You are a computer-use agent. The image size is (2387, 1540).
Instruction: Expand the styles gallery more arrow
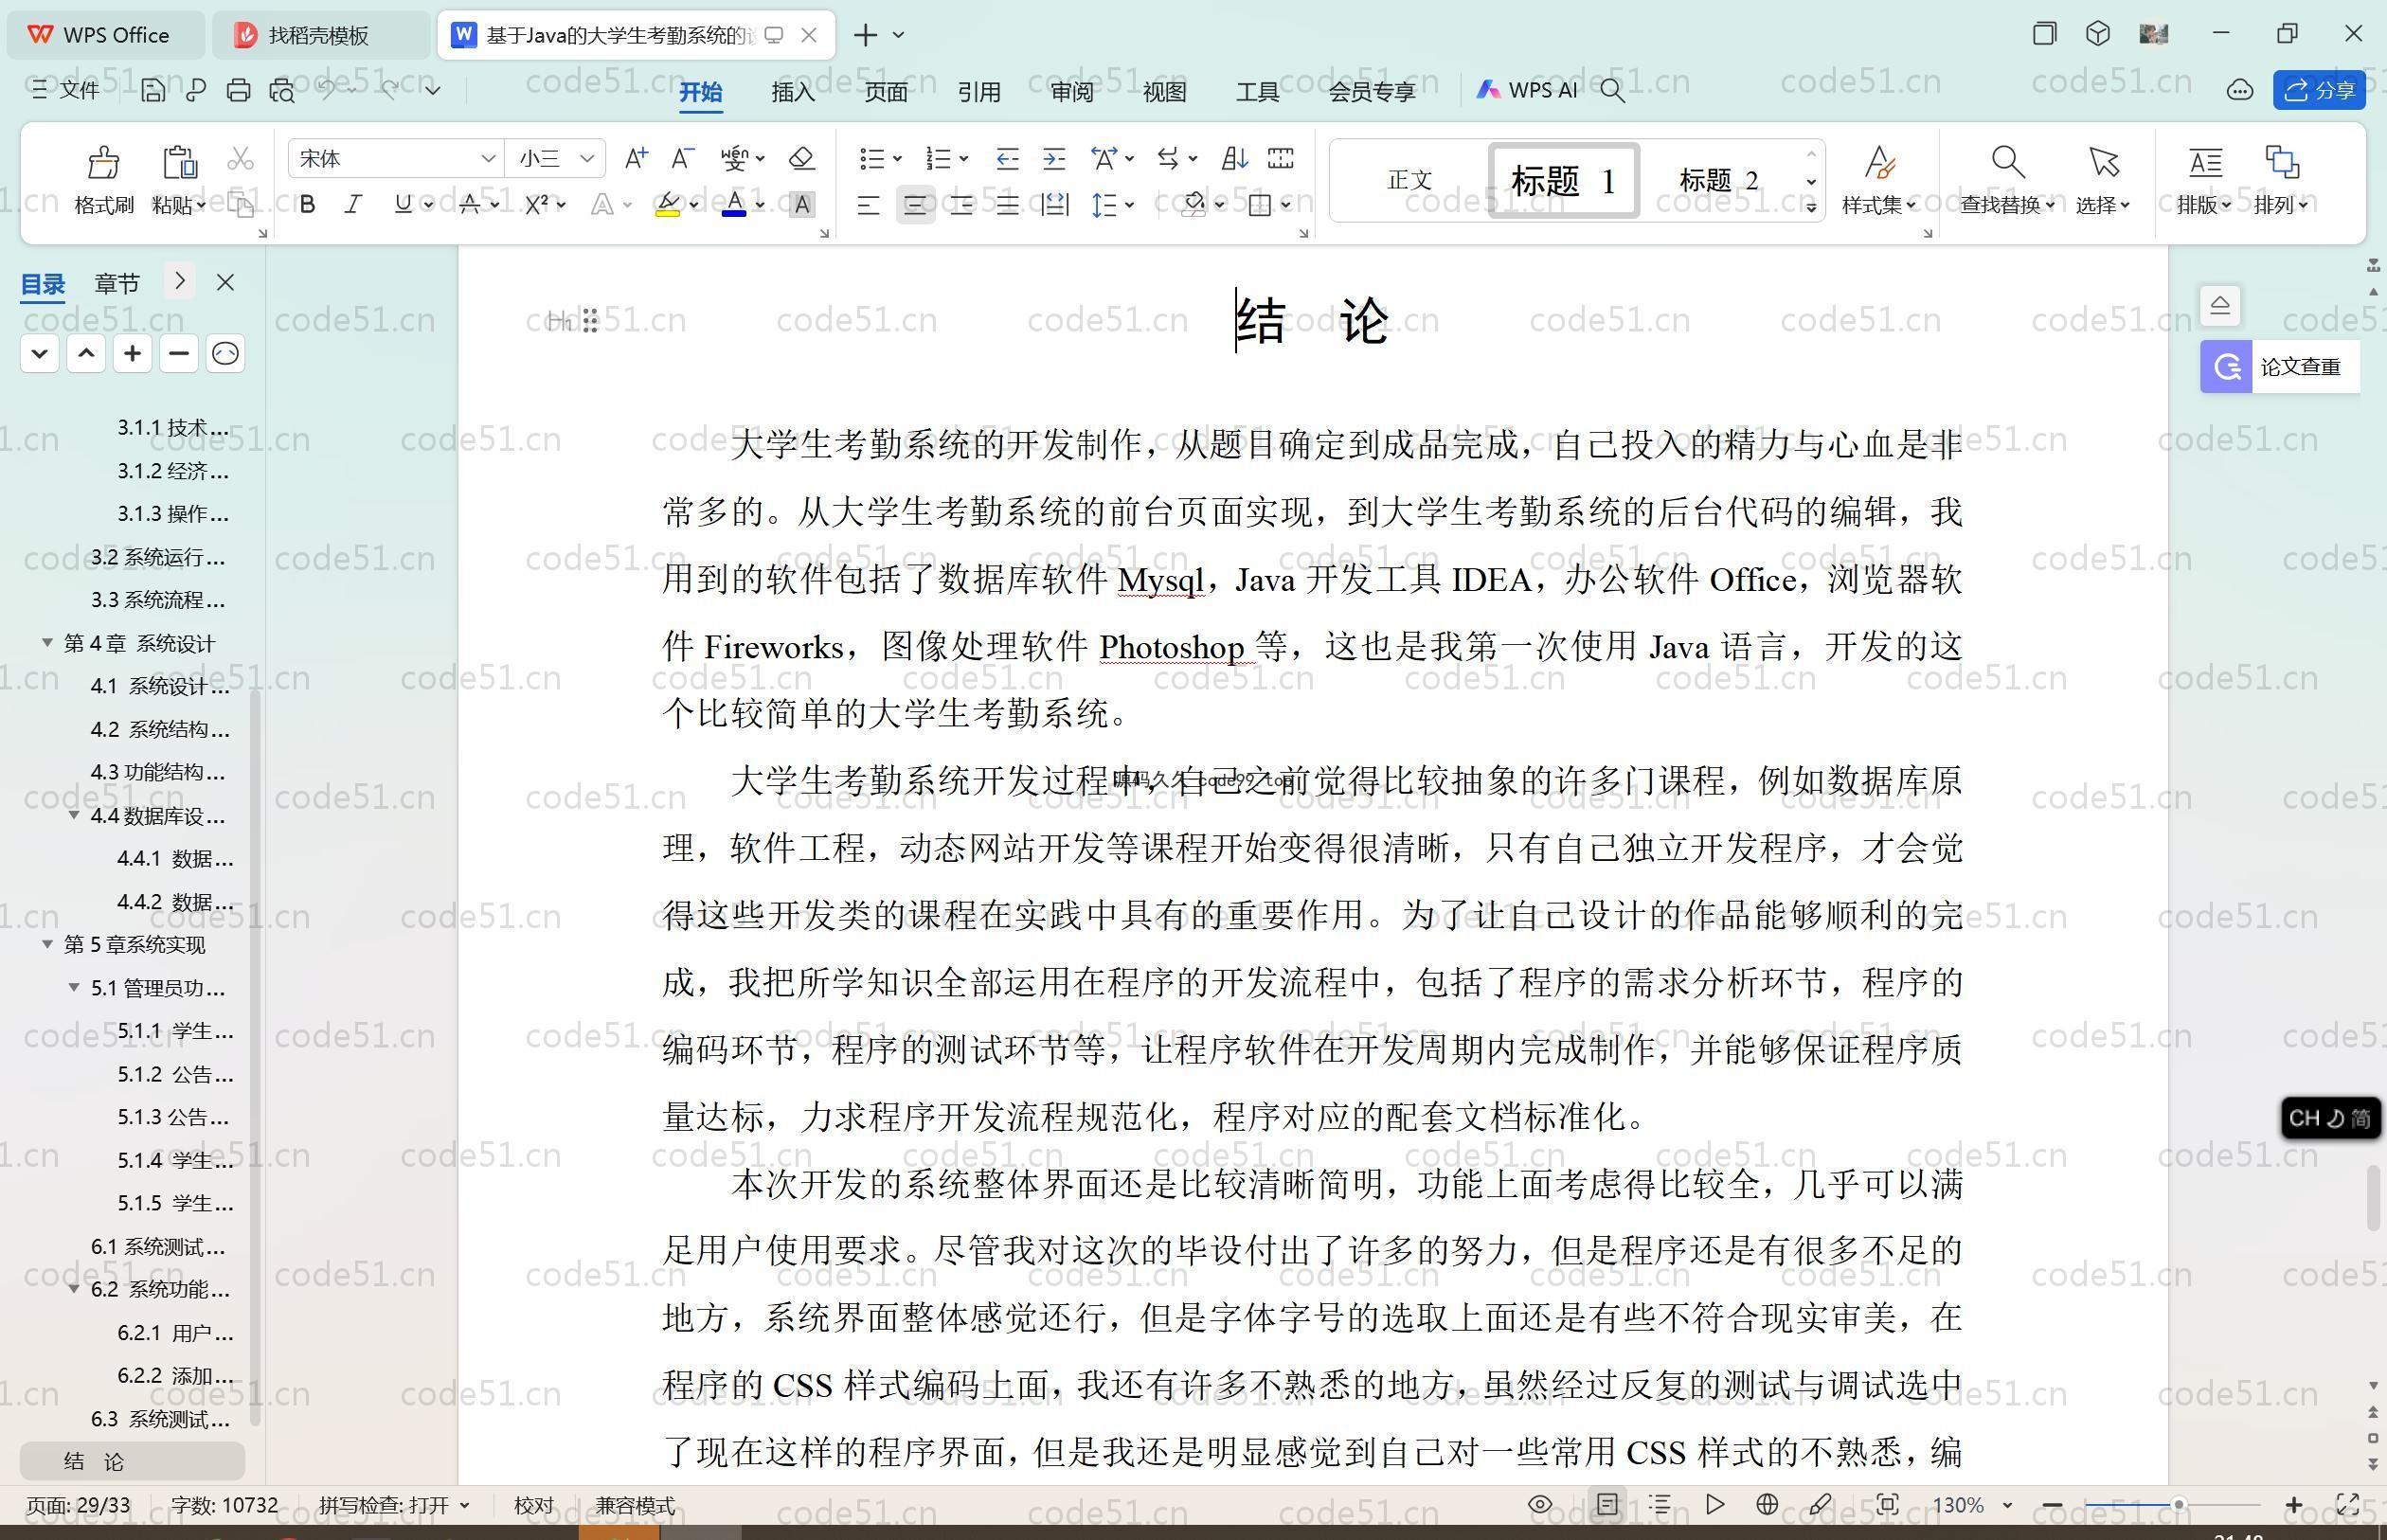coord(1811,207)
